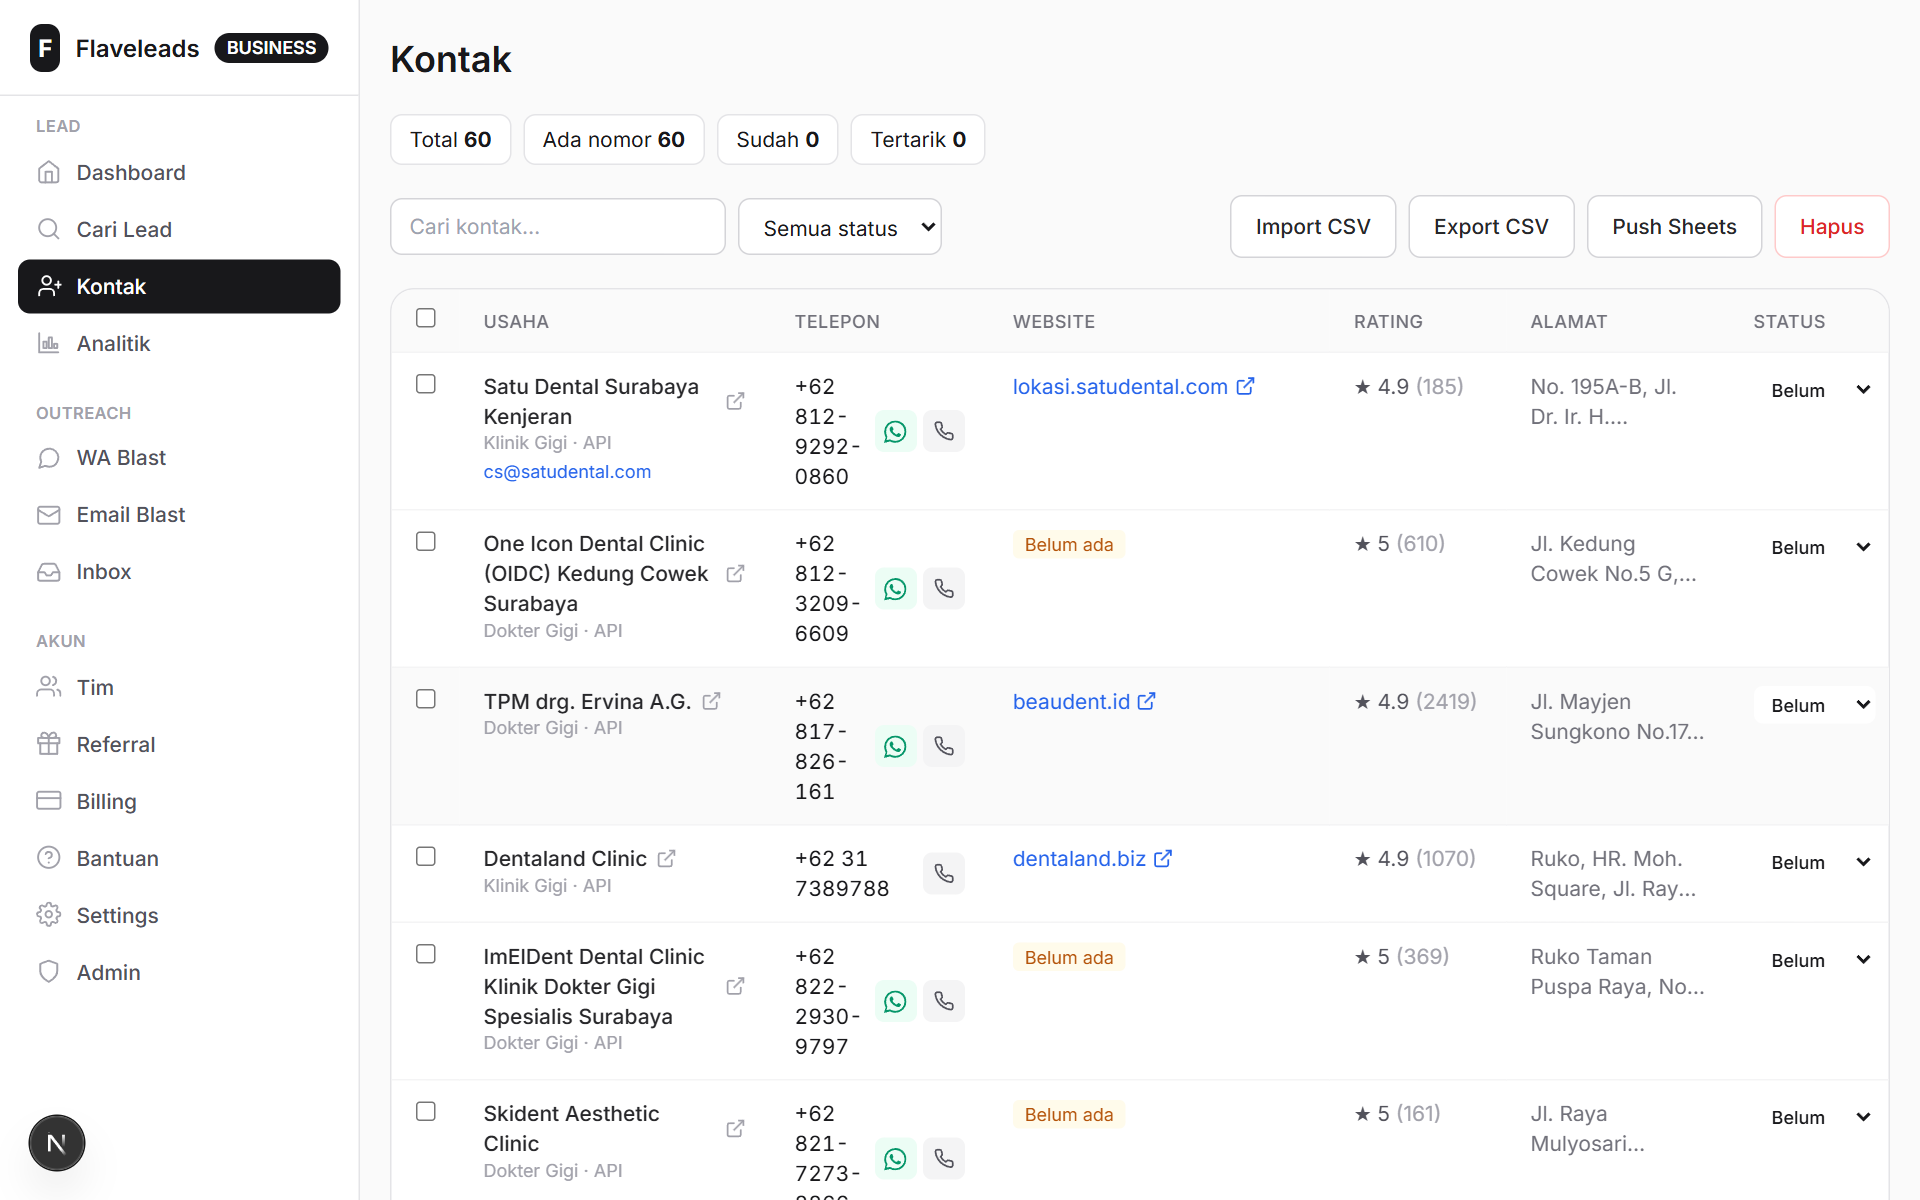Image resolution: width=1920 pixels, height=1200 pixels.
Task: Open external link icon beside One Icon Dental Clinic
Action: 735,573
